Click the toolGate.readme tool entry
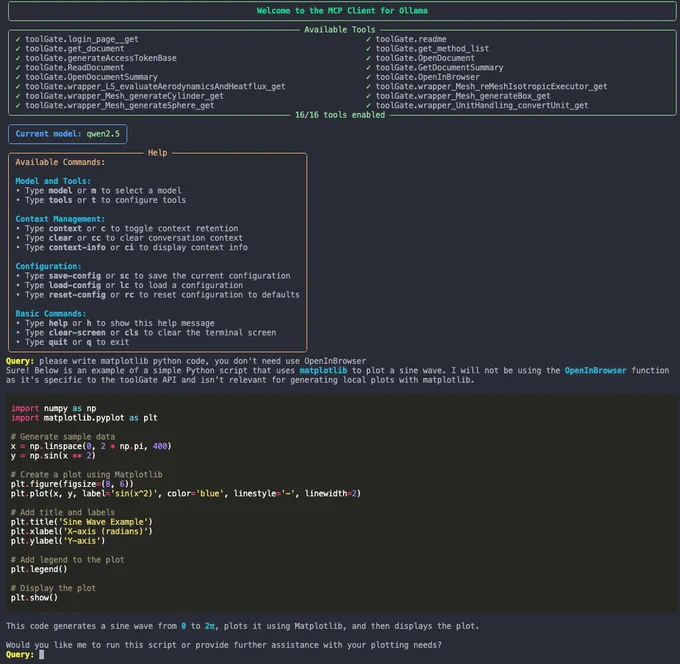680x664 pixels. click(x=411, y=39)
